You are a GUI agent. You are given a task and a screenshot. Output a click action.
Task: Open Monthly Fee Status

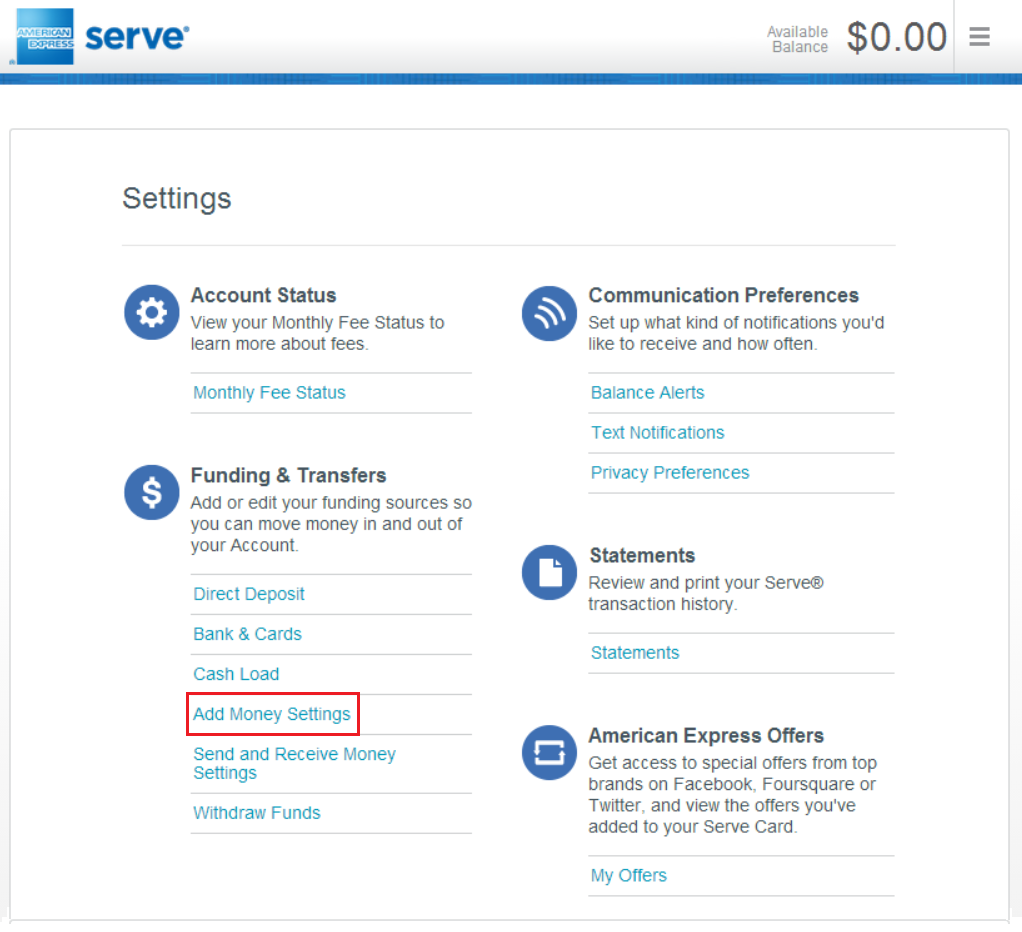click(x=268, y=392)
